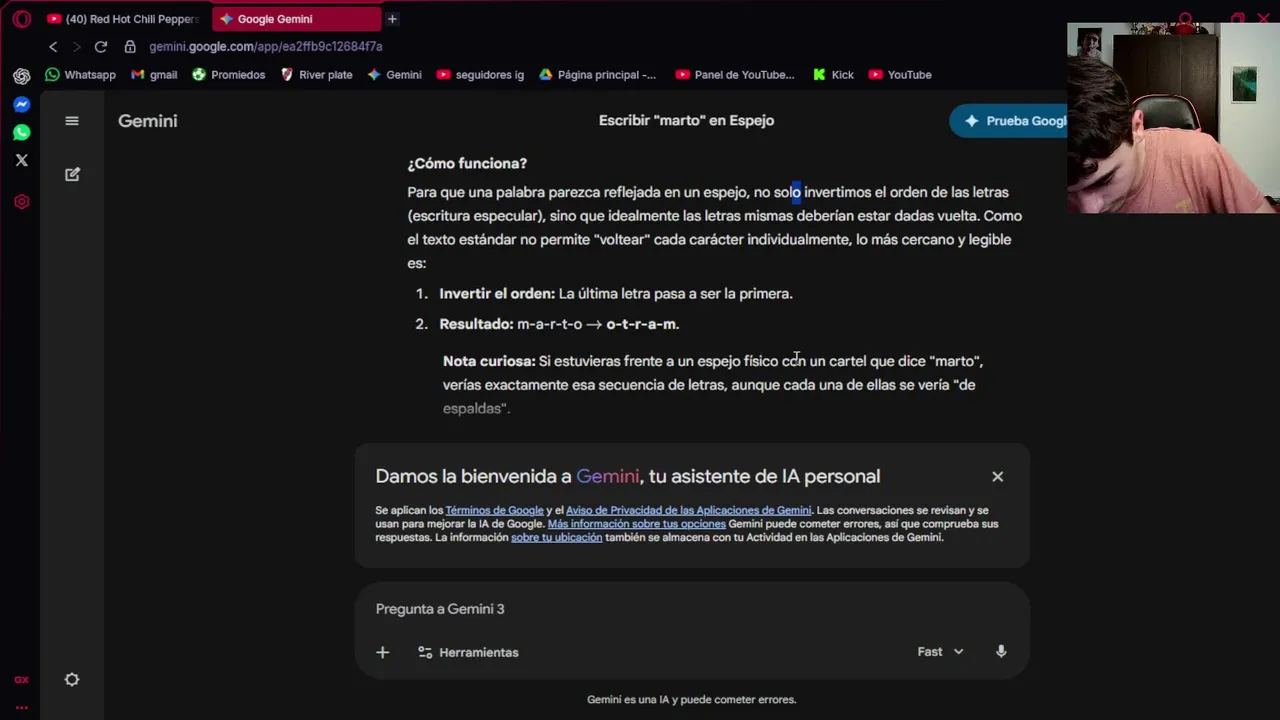Add a file with the plus icon

[382, 652]
